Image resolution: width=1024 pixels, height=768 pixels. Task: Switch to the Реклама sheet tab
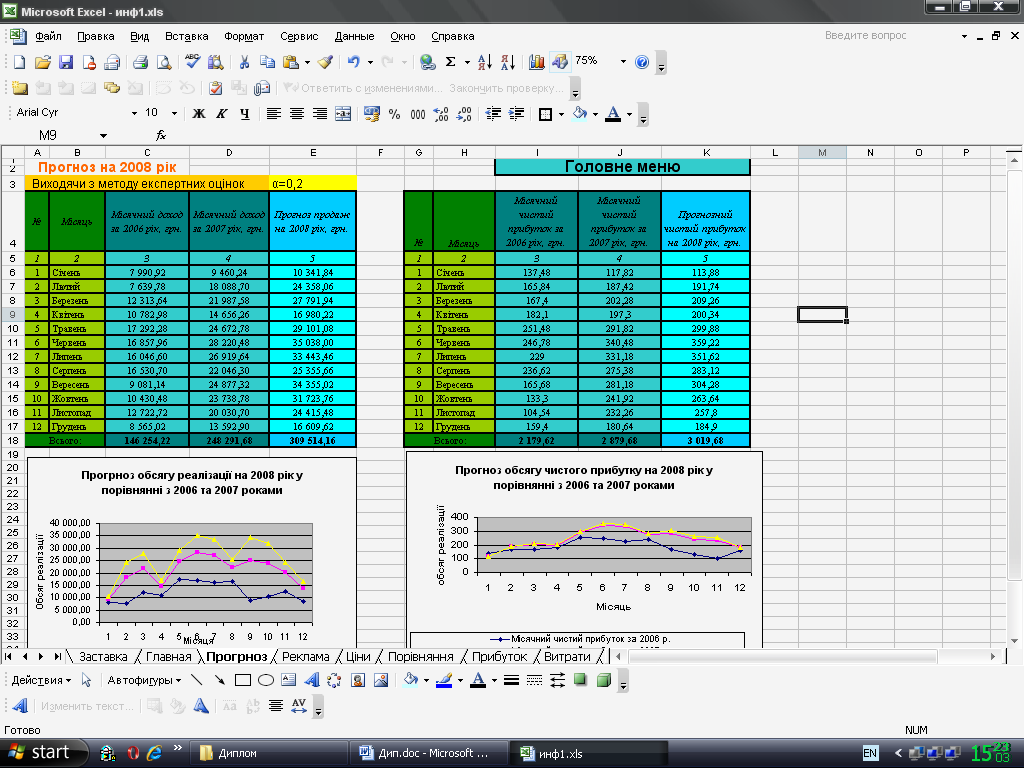305,657
